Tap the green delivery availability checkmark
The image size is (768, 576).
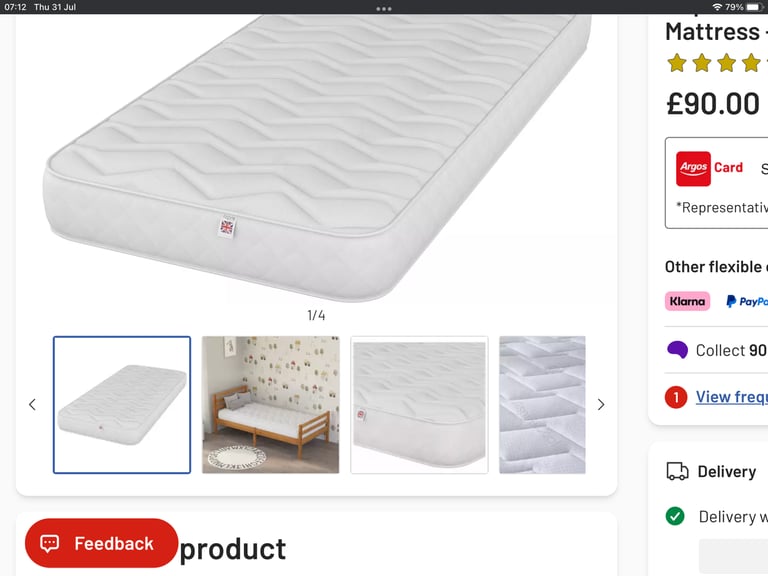pyautogui.click(x=675, y=516)
